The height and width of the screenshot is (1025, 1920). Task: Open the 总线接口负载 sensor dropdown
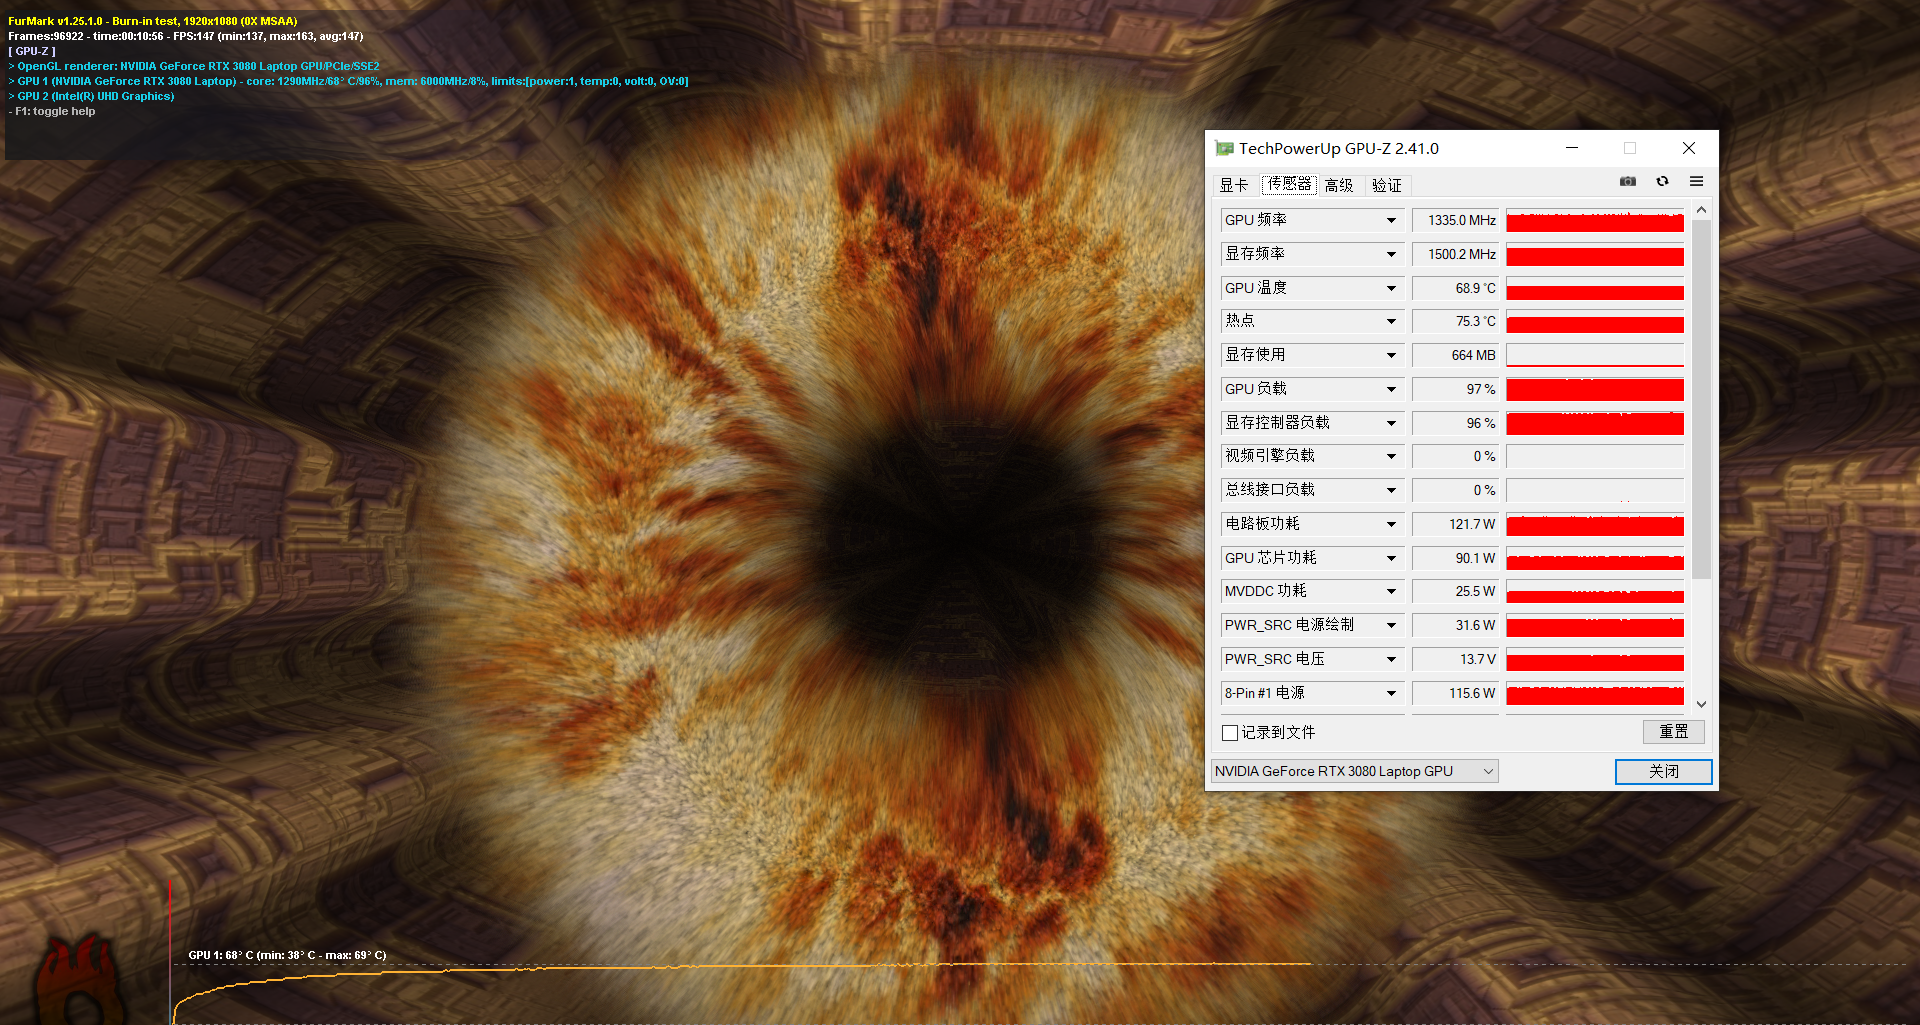1391,490
